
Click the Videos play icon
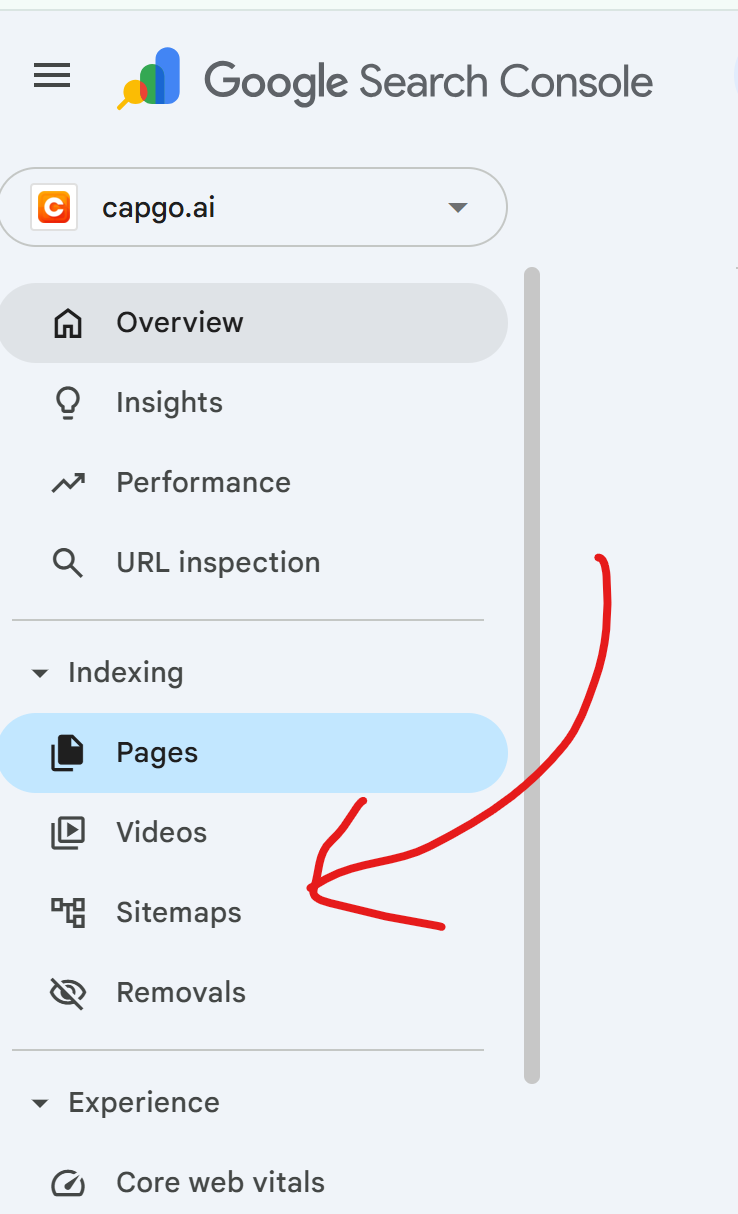coord(67,833)
